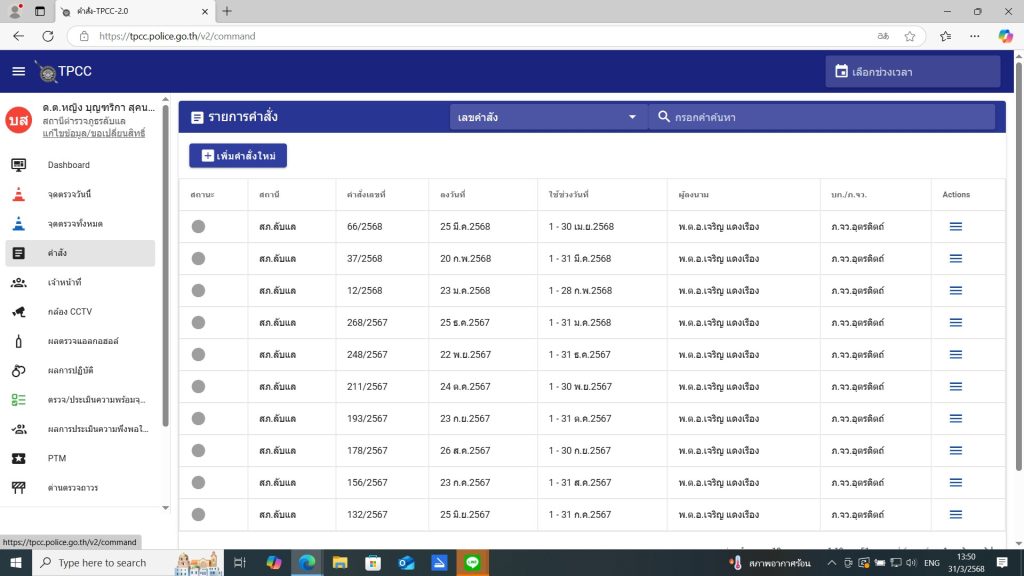The height and width of the screenshot is (576, 1024).
Task: Open the PTM icon in sidebar
Action: [18, 458]
